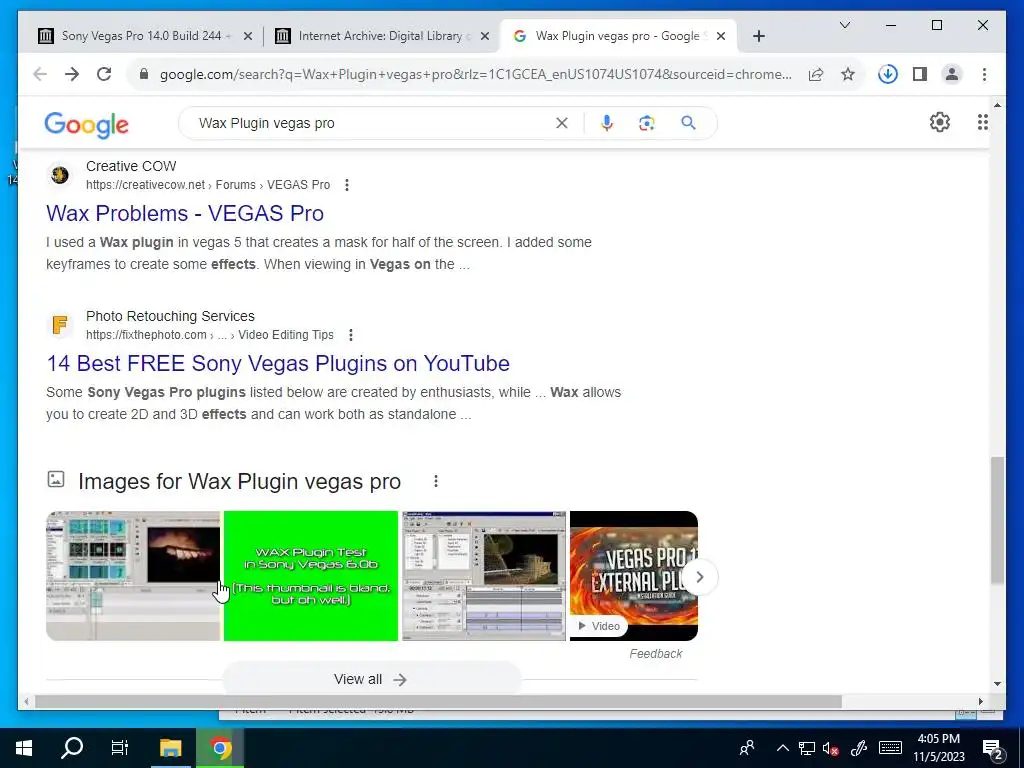This screenshot has width=1024, height=768.
Task: Click the Chrome taskbar icon
Action: (x=221, y=748)
